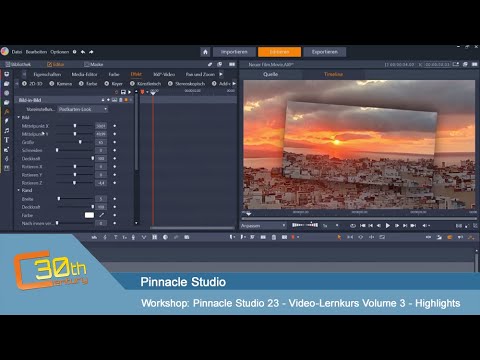
Task: Jump to the start of the preview
Action: point(363,226)
